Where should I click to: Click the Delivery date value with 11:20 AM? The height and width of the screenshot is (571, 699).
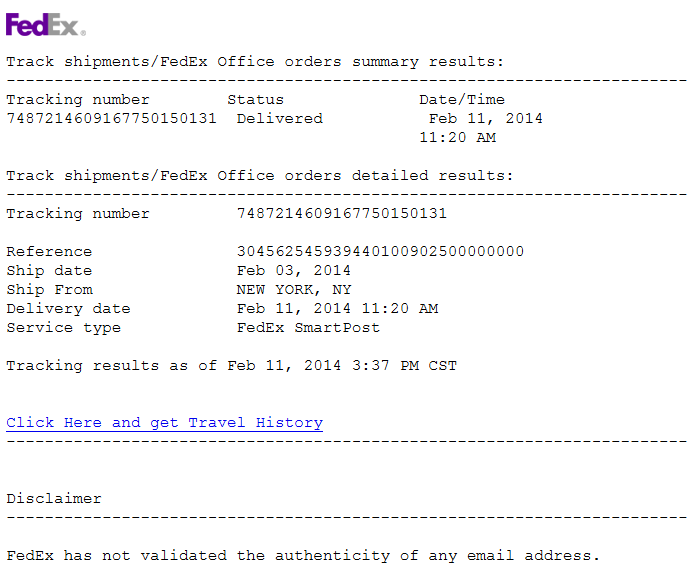coord(337,308)
